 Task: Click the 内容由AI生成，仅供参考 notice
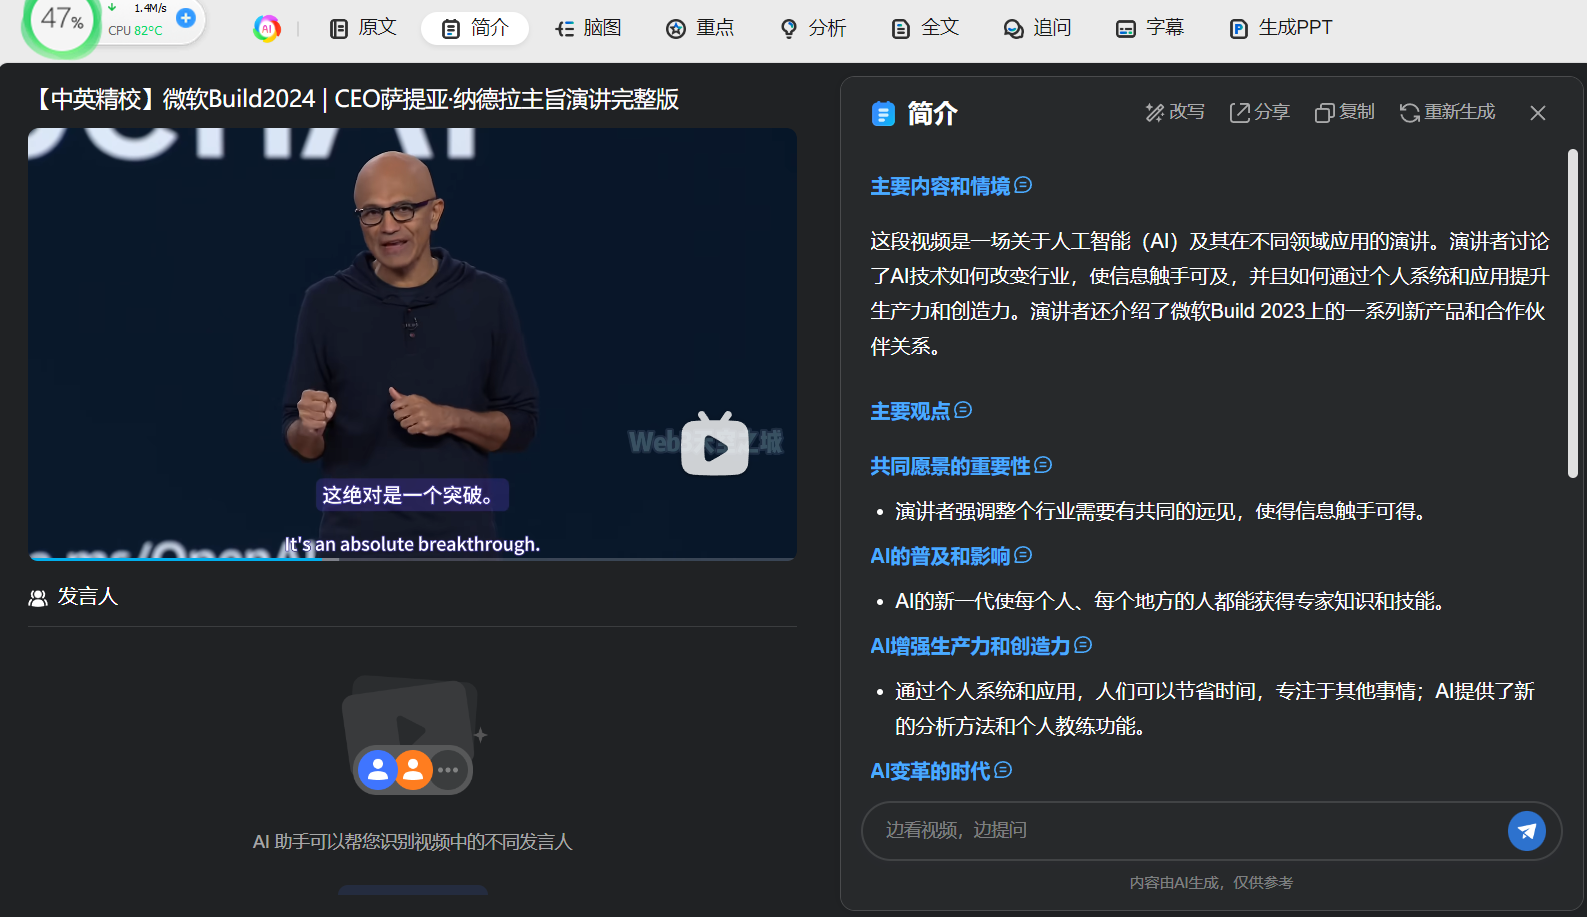coord(1211,882)
